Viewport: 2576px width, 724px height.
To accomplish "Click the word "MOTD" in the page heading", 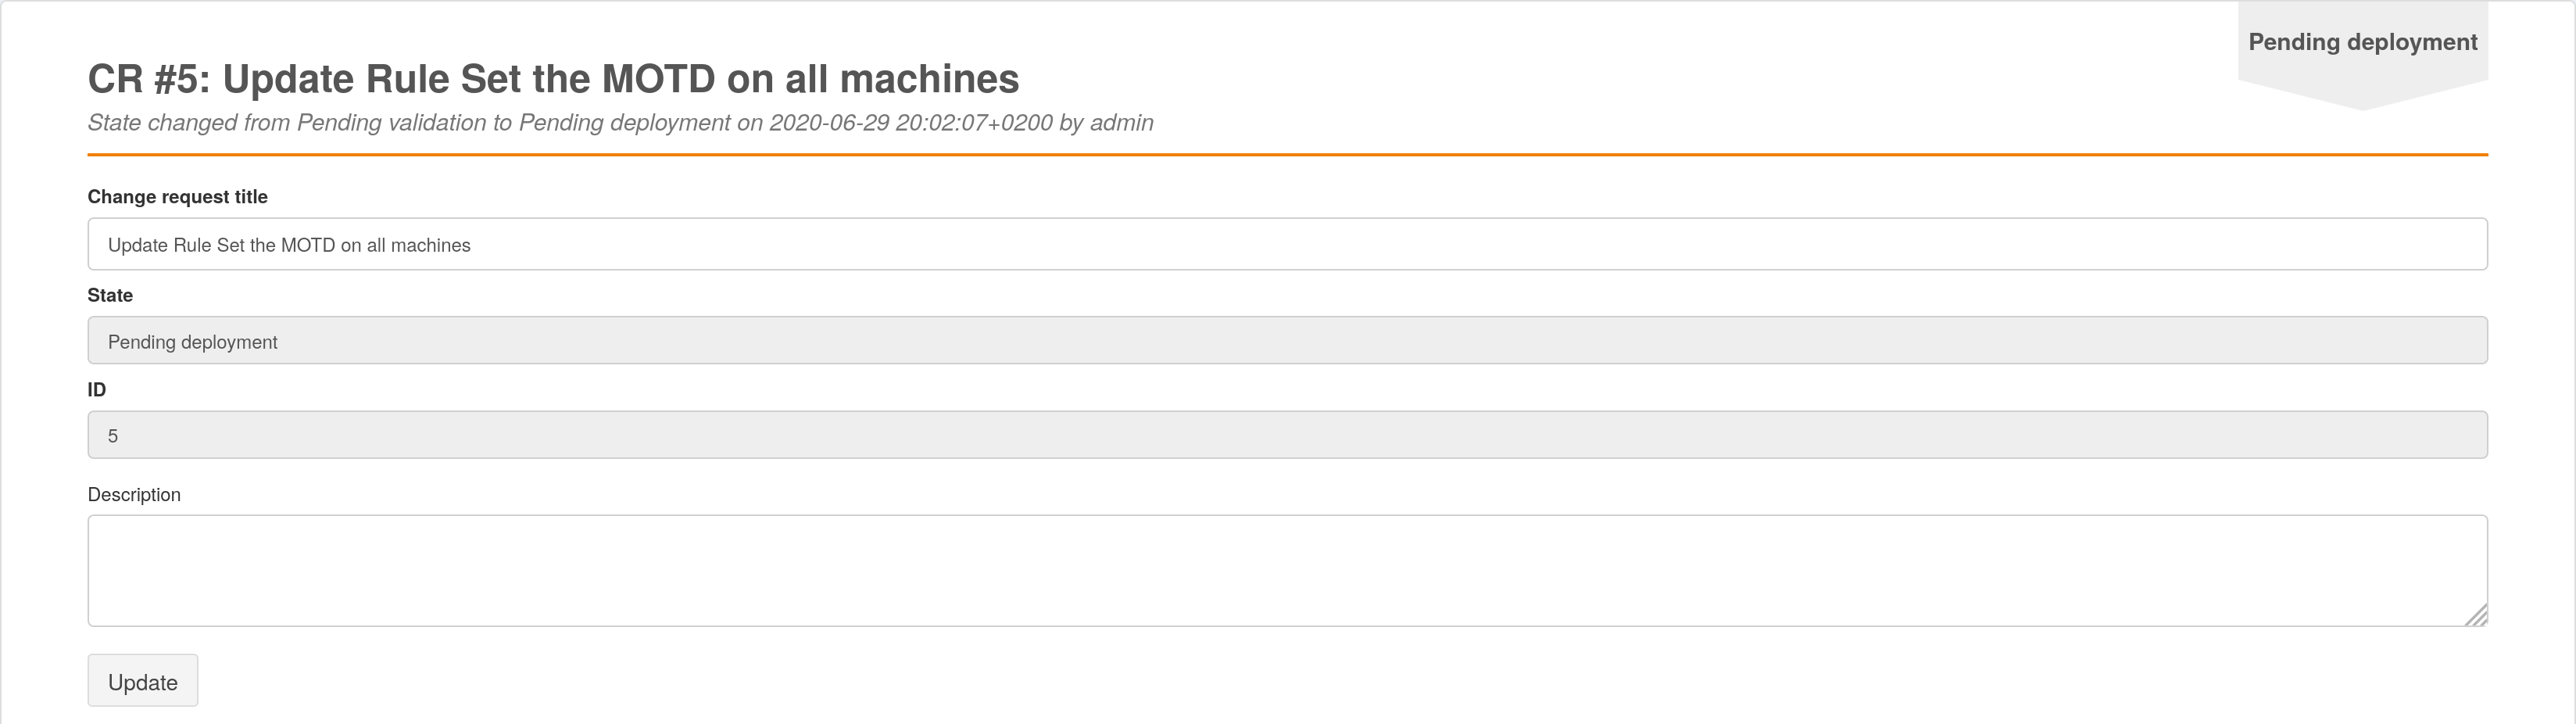I will pyautogui.click(x=659, y=79).
